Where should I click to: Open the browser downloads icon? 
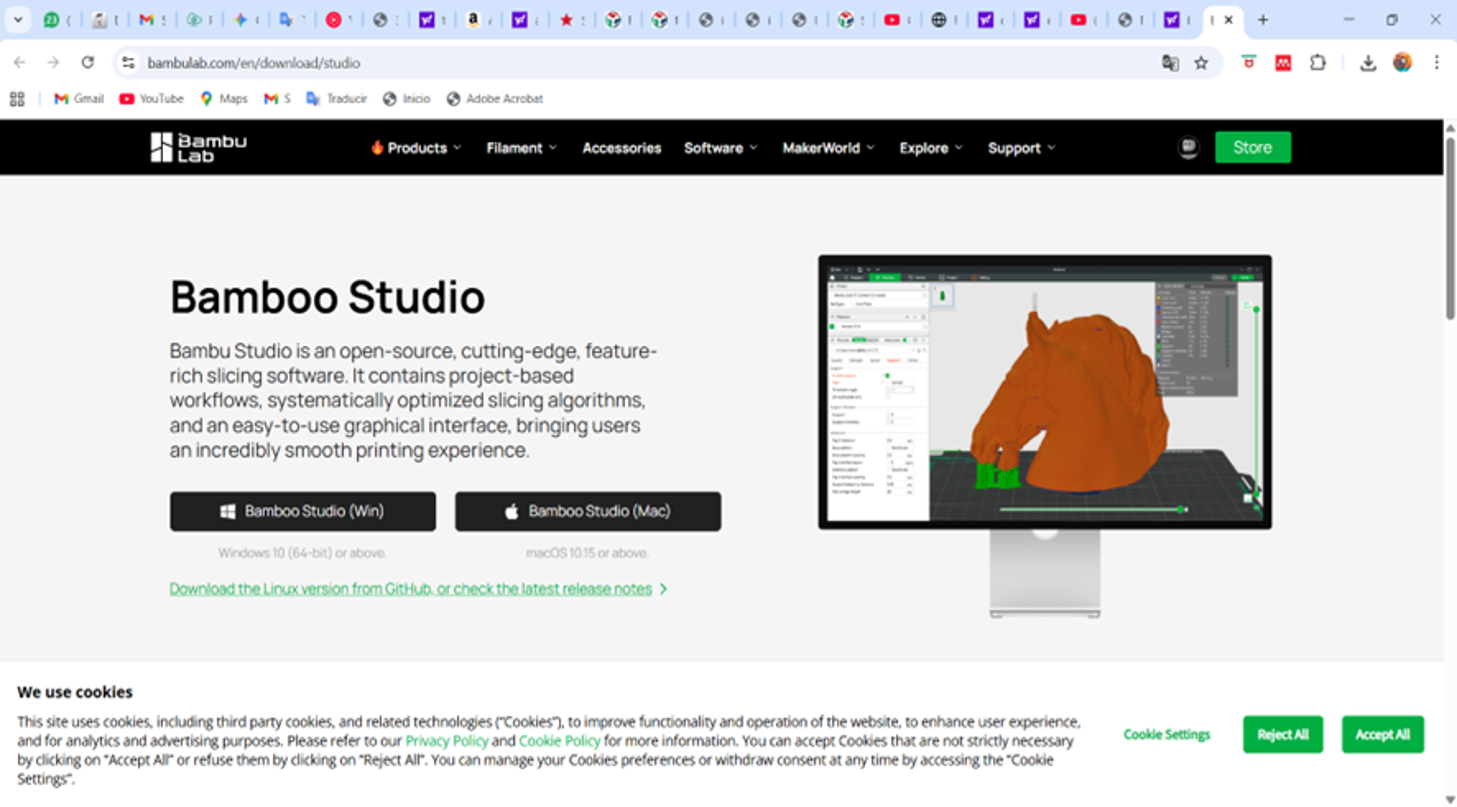click(x=1368, y=63)
